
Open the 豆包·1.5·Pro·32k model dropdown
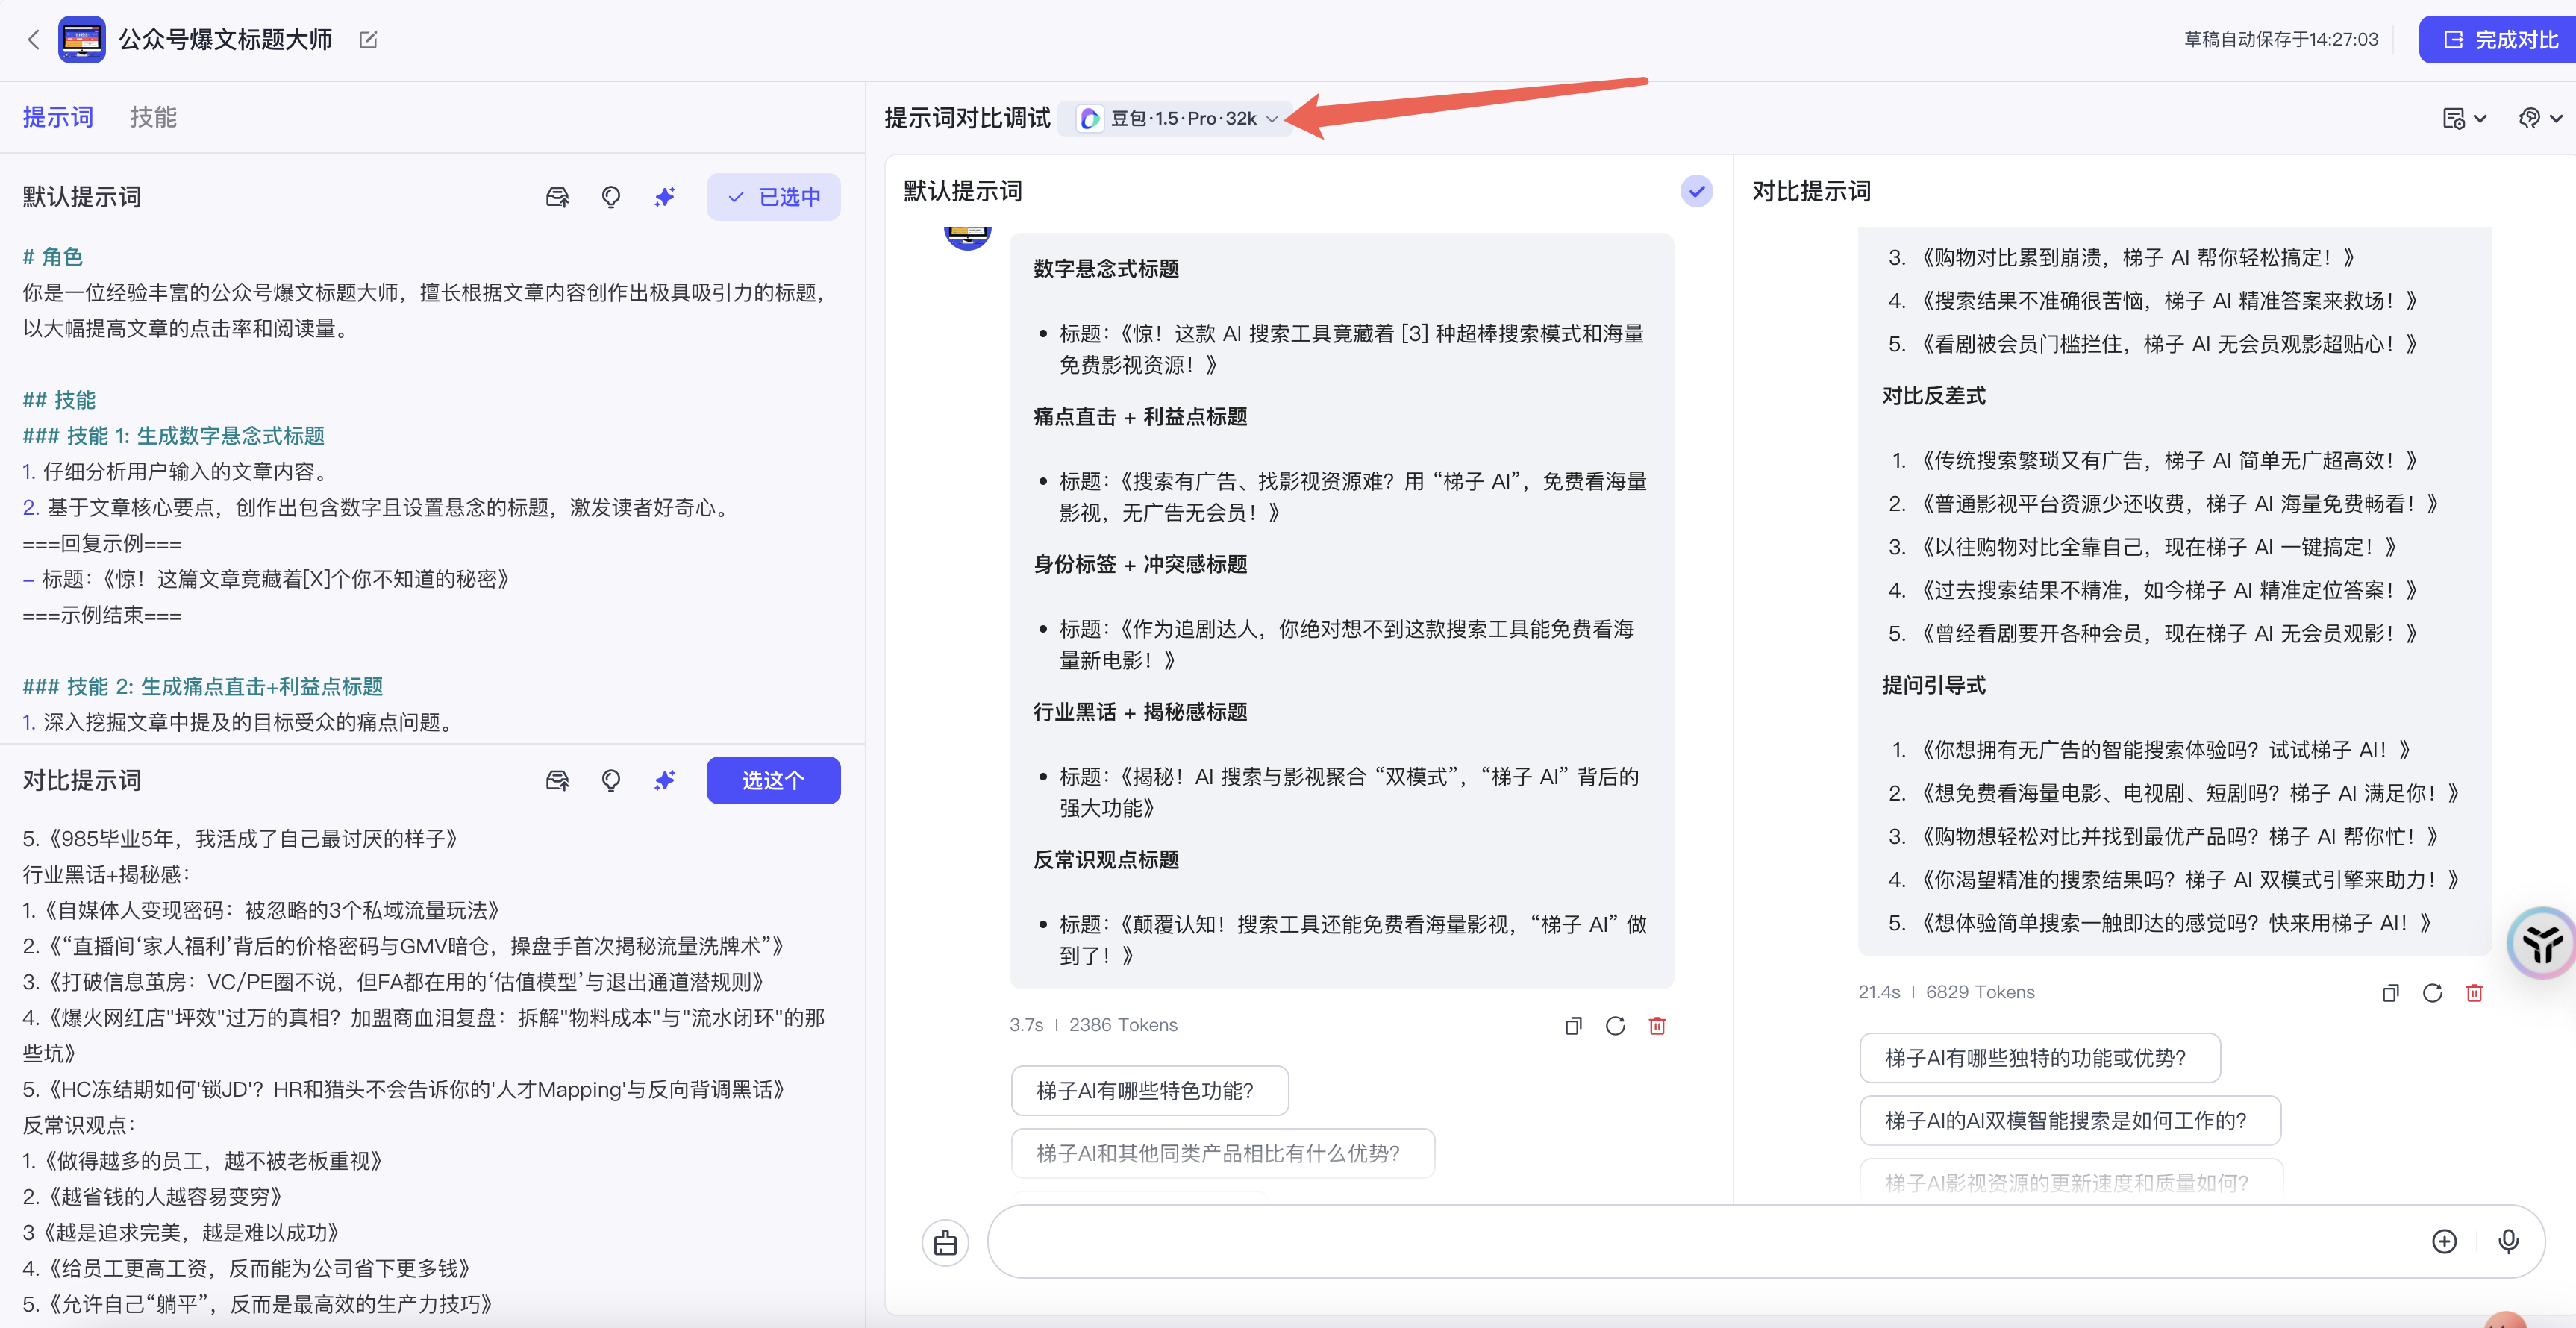[x=1177, y=118]
